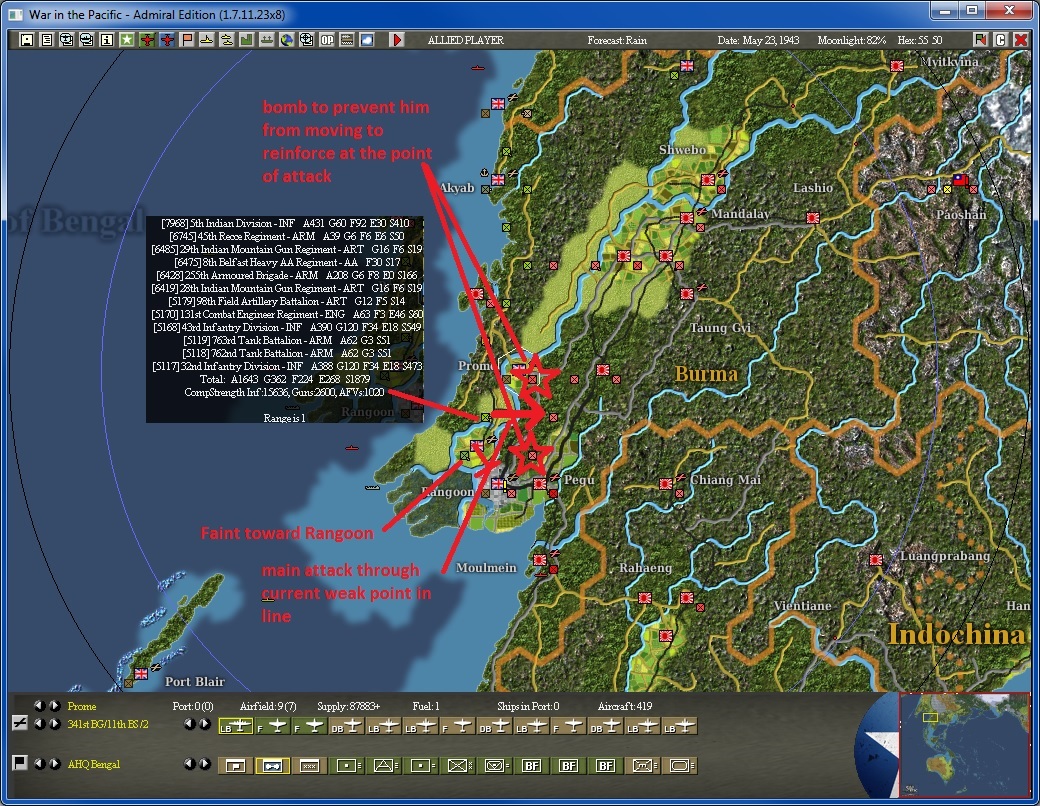Click 'Ships in Port: 0' status
Screen dimensions: 1040x806
click(x=528, y=706)
